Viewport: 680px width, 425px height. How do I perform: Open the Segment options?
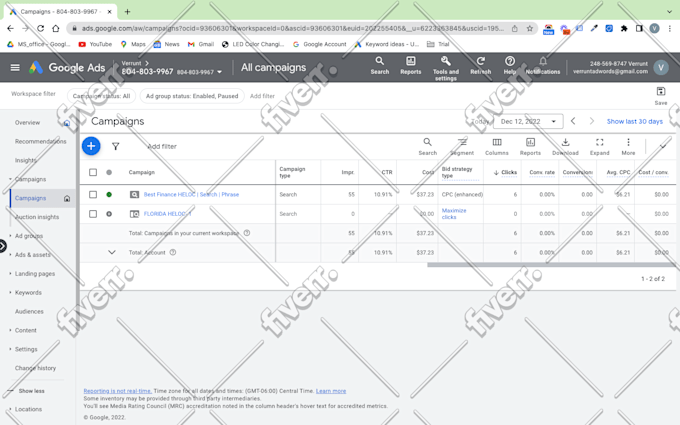pyautogui.click(x=462, y=147)
